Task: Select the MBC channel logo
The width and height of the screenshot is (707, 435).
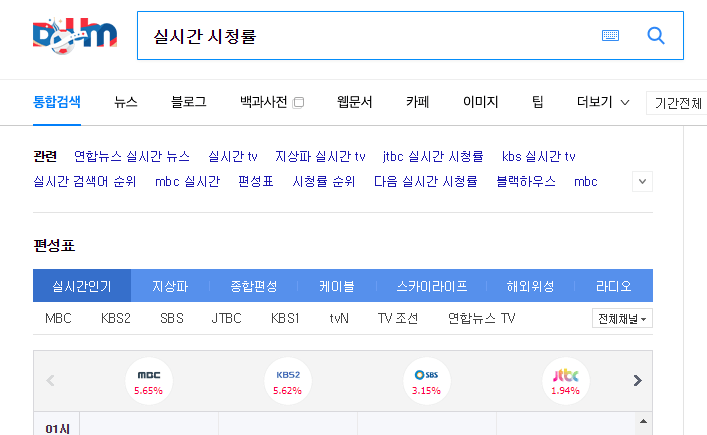Action: 148,376
